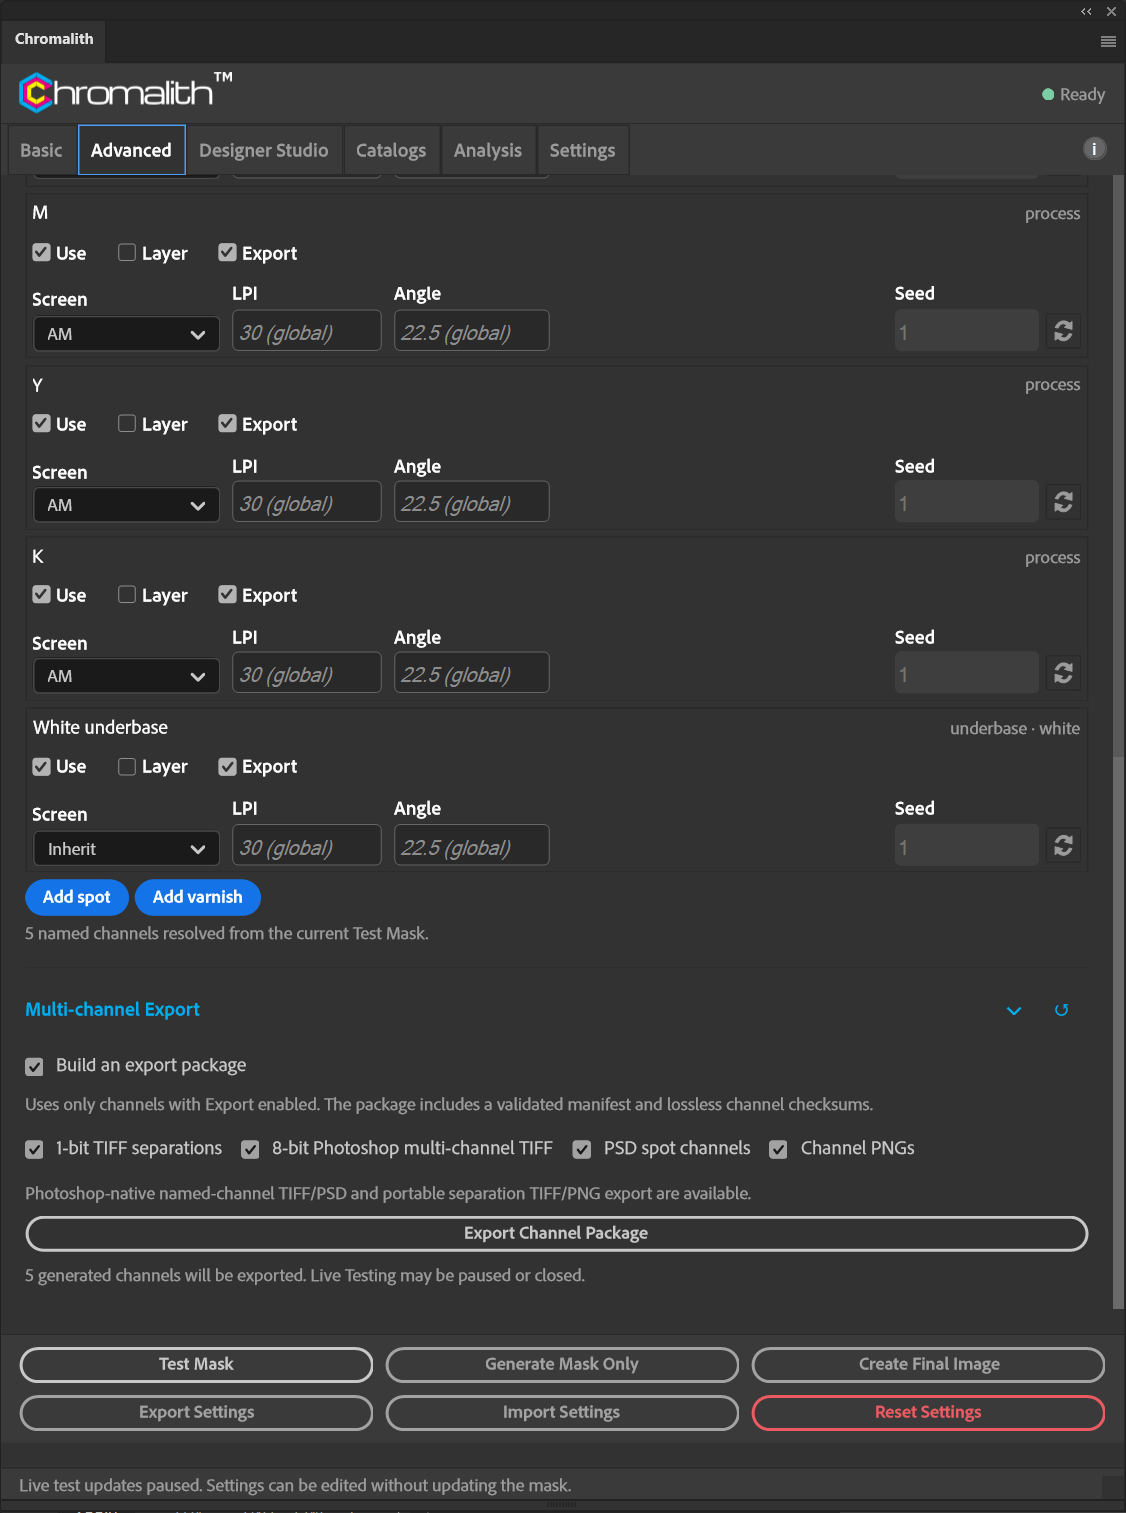
Task: Open the info icon next to the tabs
Action: pyautogui.click(x=1095, y=149)
